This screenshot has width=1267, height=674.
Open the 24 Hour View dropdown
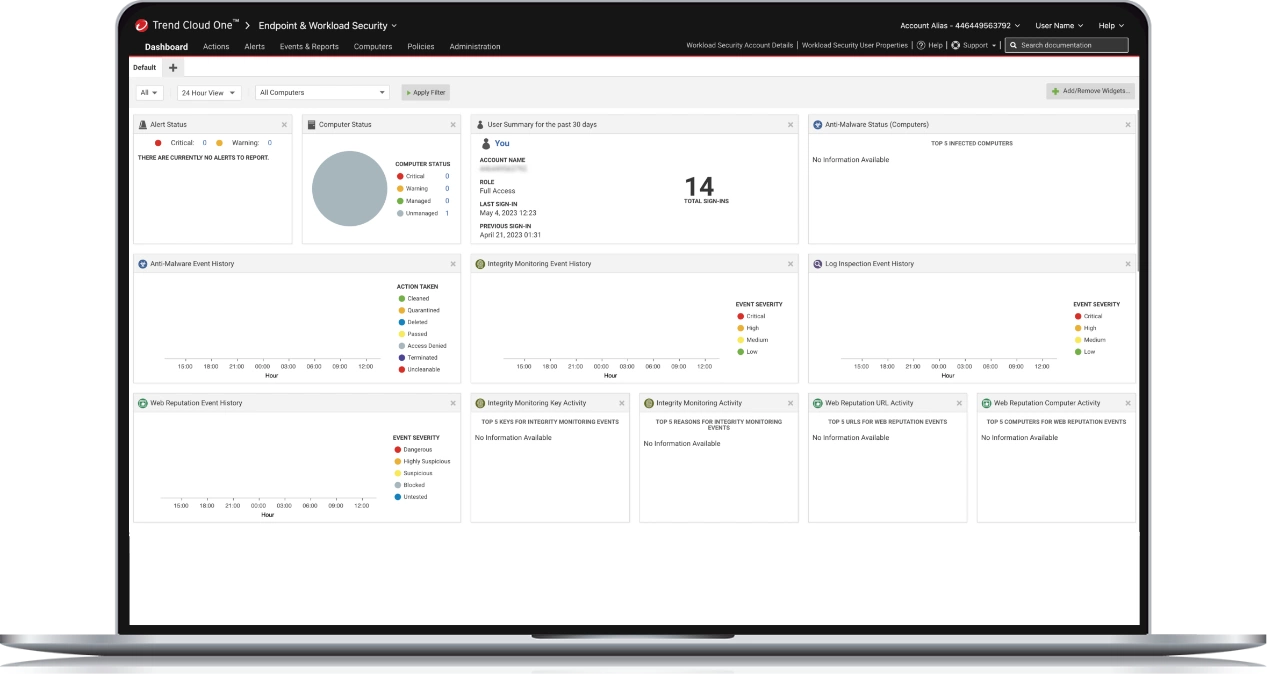(209, 93)
